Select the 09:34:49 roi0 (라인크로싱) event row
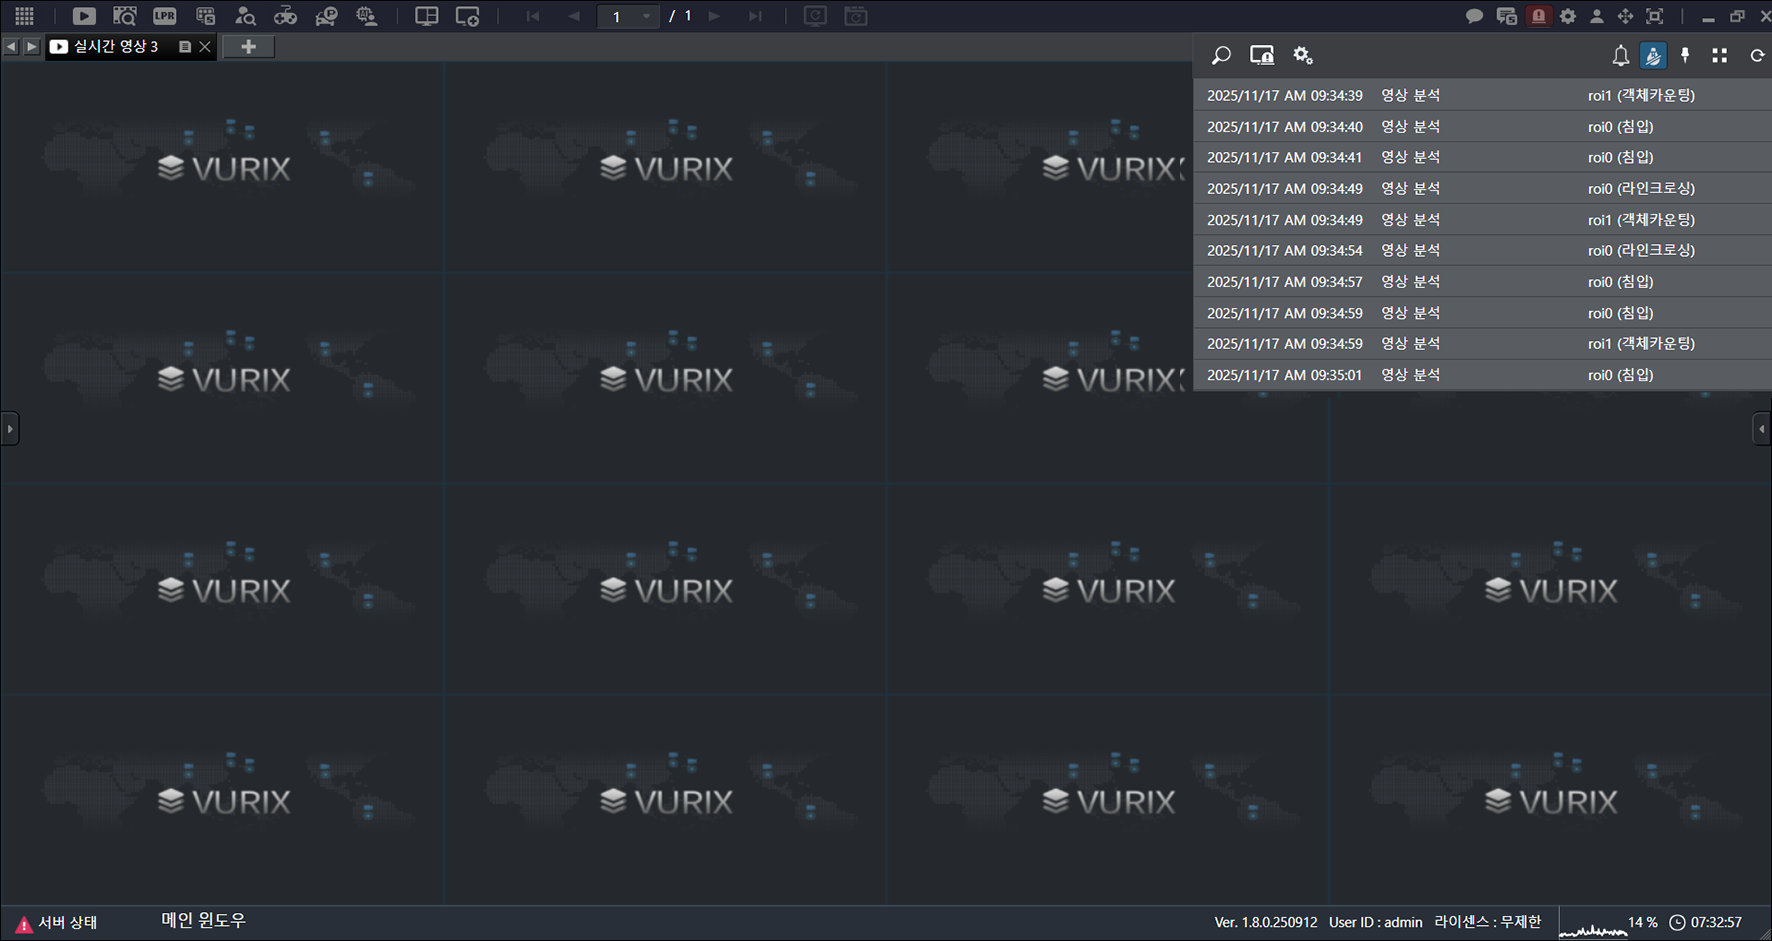The image size is (1772, 941). pos(1482,188)
